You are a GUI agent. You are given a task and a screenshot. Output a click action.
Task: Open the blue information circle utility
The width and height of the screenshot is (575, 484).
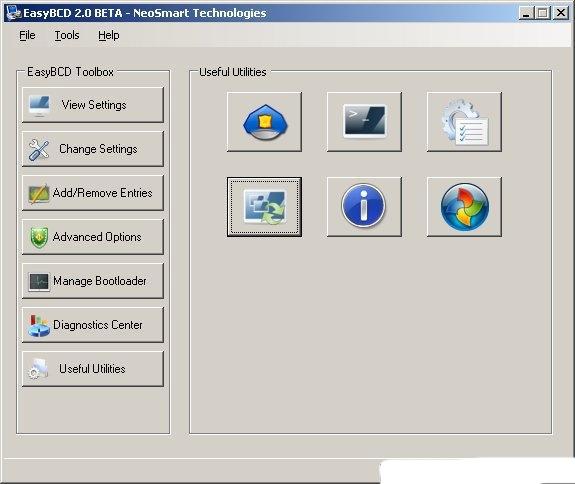pos(364,207)
